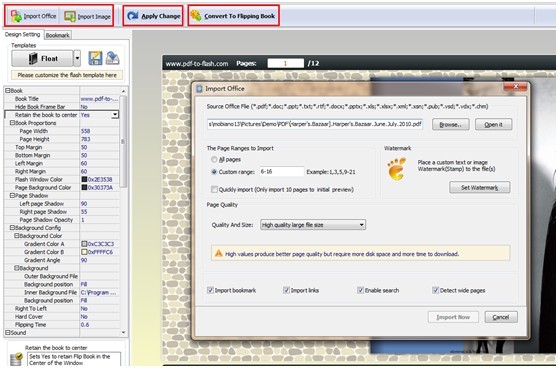The image size is (558, 368).
Task: Click the Gradient Color A swatch
Action: (x=84, y=244)
